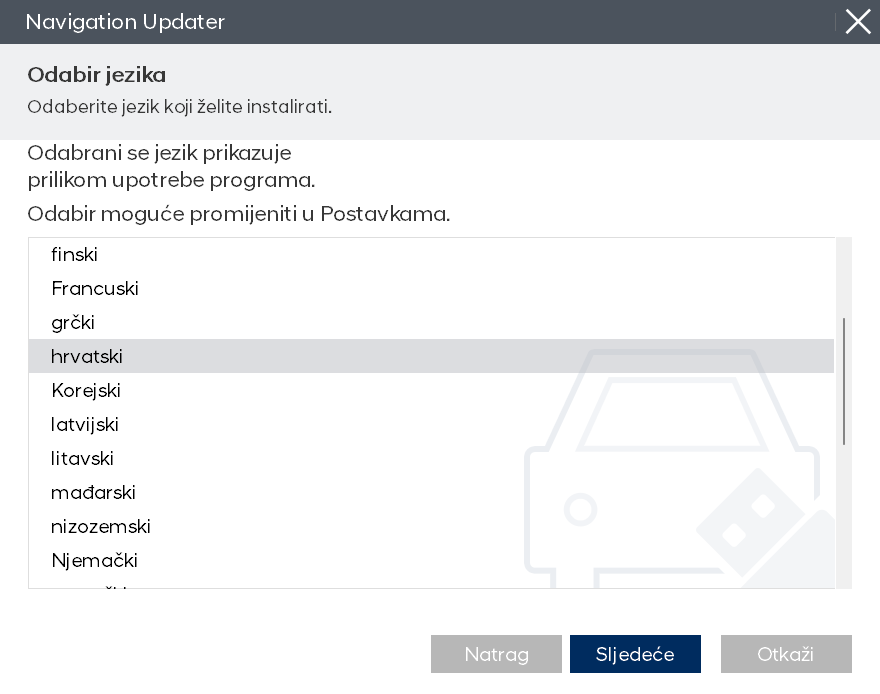Choose Francuski in the language list
Image resolution: width=880 pixels, height=694 pixels.
point(95,289)
